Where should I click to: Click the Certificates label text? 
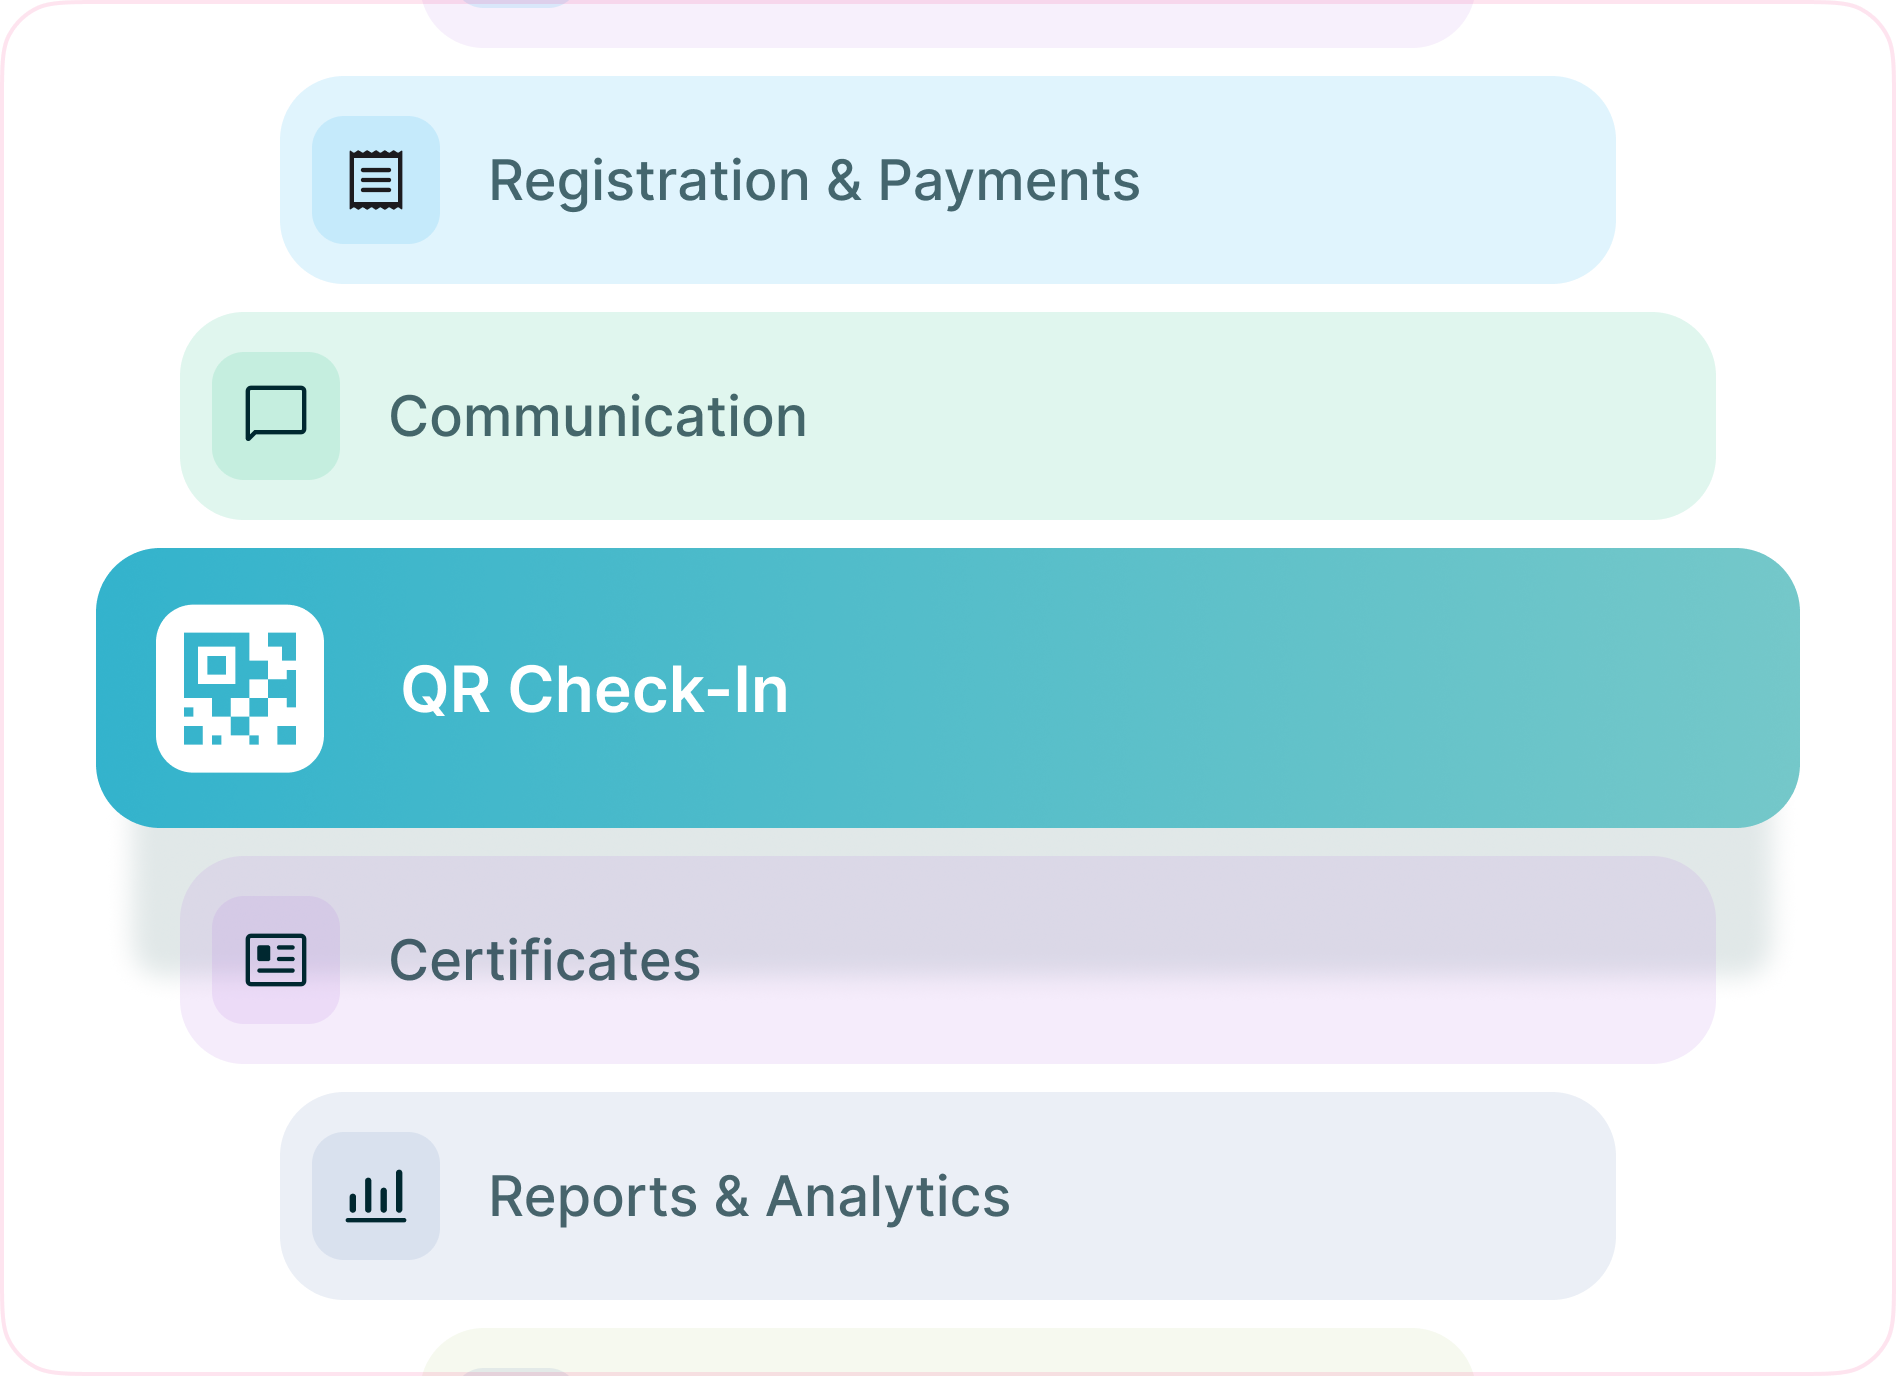[545, 960]
